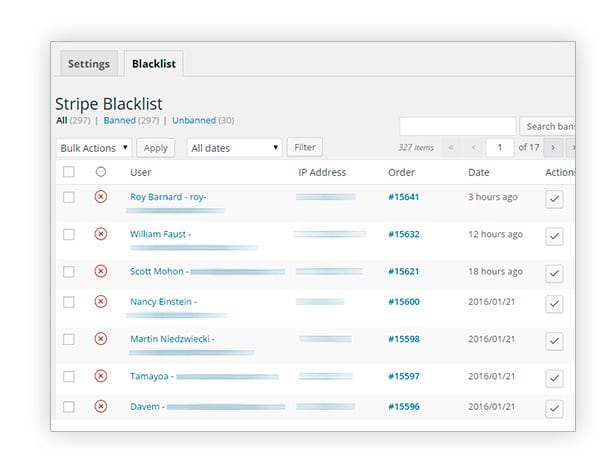Switch to the Settings tab
This screenshot has width=600, height=475.
tap(89, 64)
